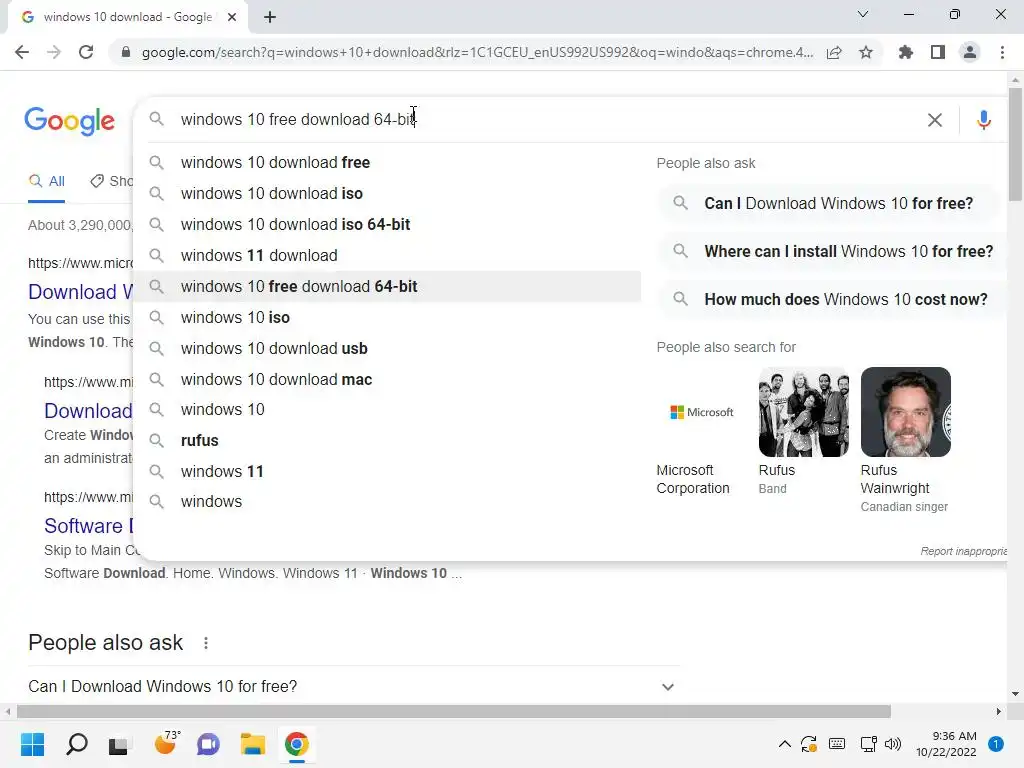
Task: Click the vertical page scrollbar
Action: (1015, 144)
